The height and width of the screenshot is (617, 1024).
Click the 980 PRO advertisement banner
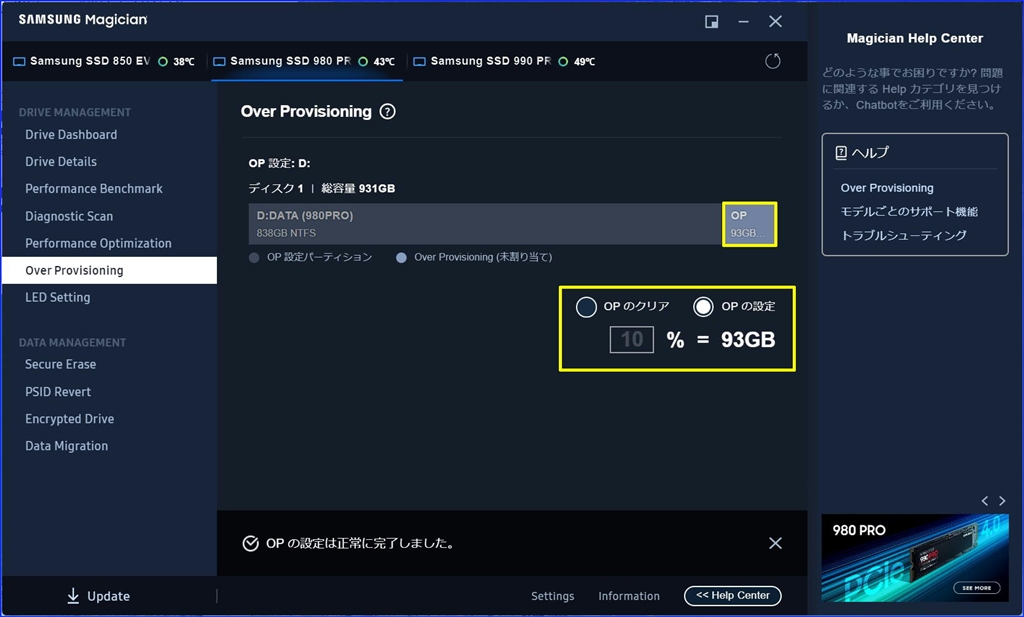click(916, 558)
